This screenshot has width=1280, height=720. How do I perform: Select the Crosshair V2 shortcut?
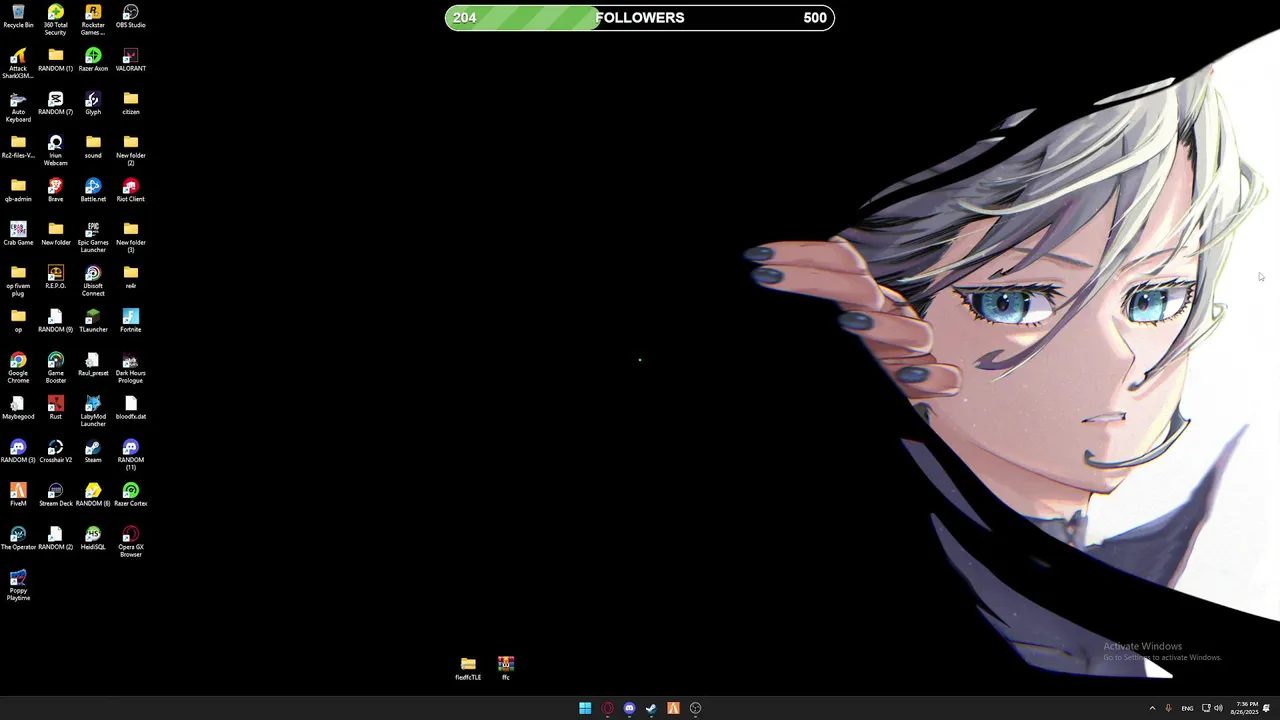(x=55, y=452)
